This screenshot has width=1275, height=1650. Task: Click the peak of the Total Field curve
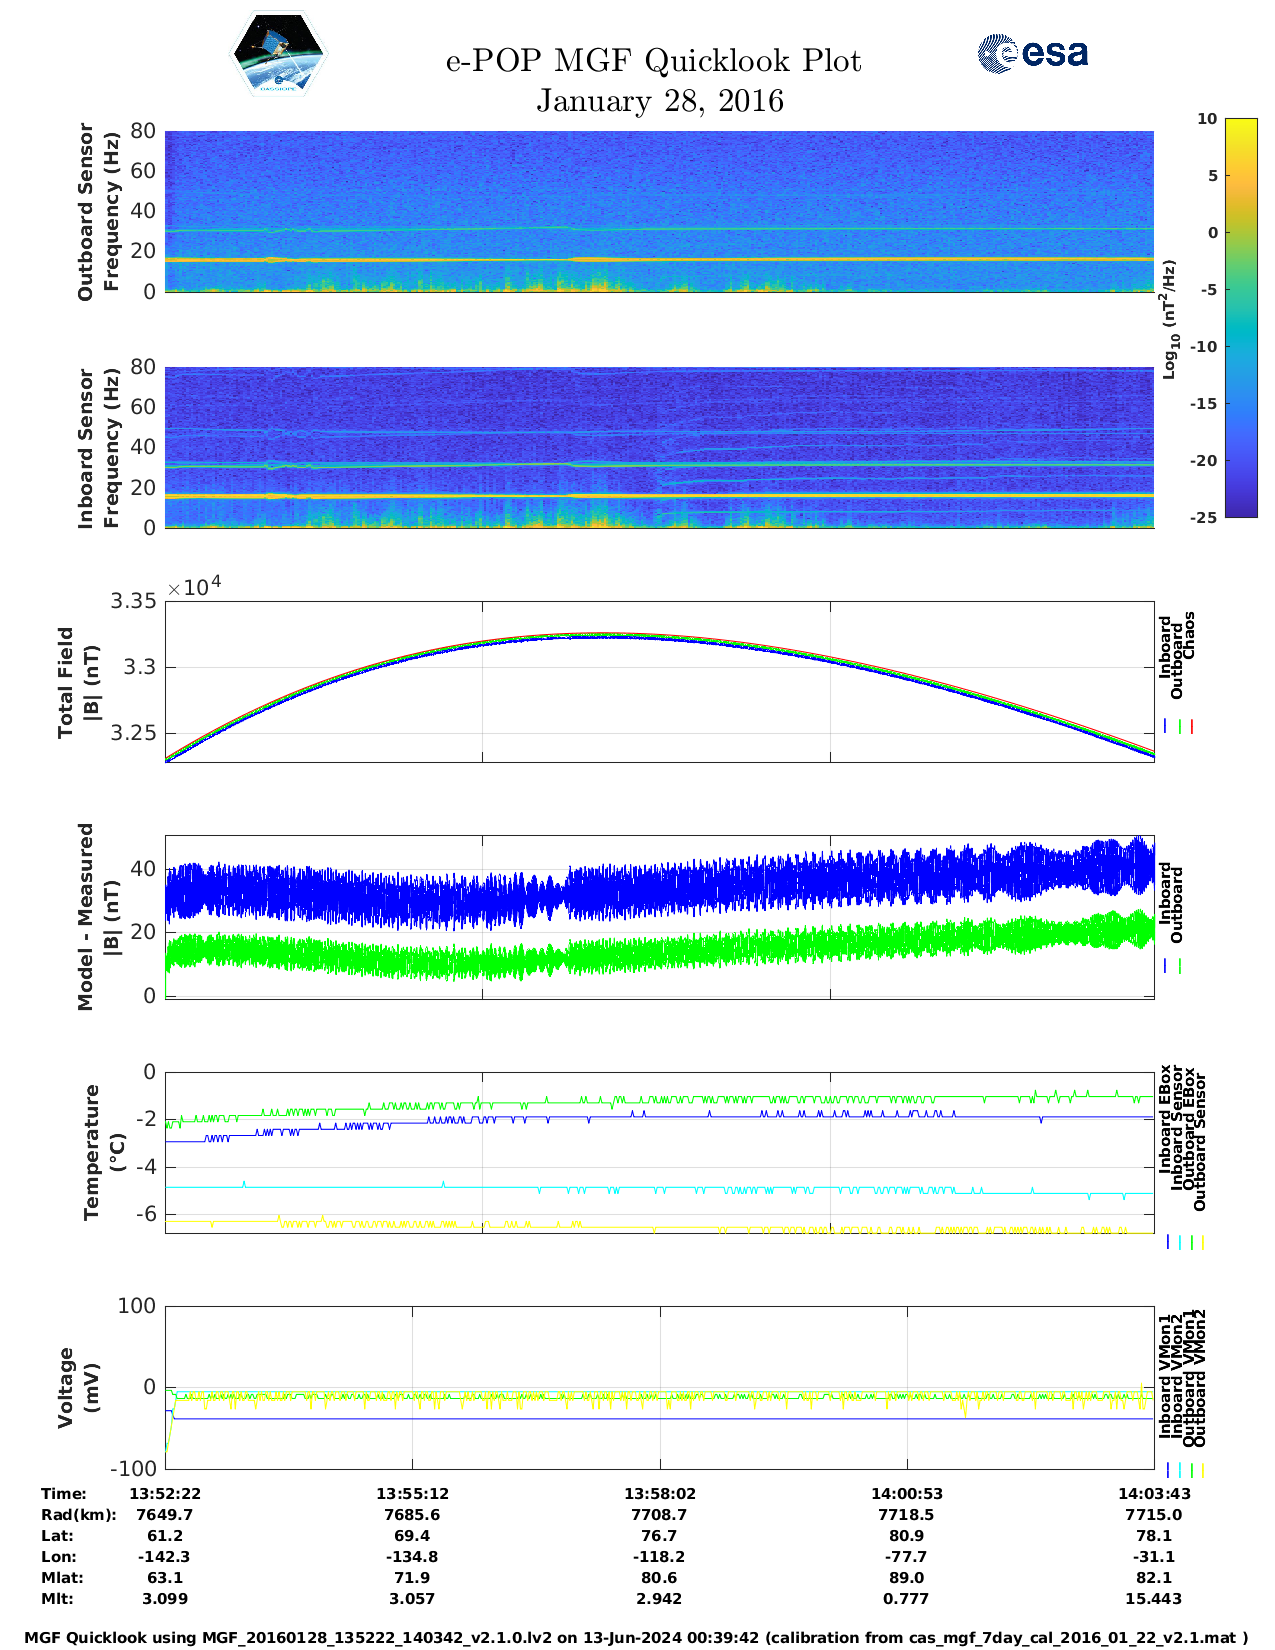tap(600, 634)
